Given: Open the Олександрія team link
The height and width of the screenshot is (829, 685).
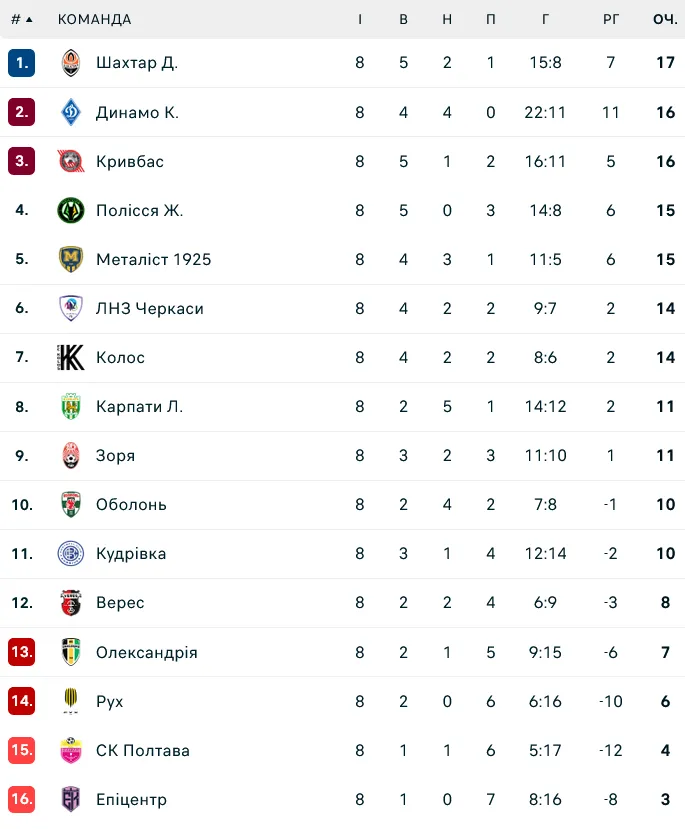Looking at the screenshot, I should (146, 652).
